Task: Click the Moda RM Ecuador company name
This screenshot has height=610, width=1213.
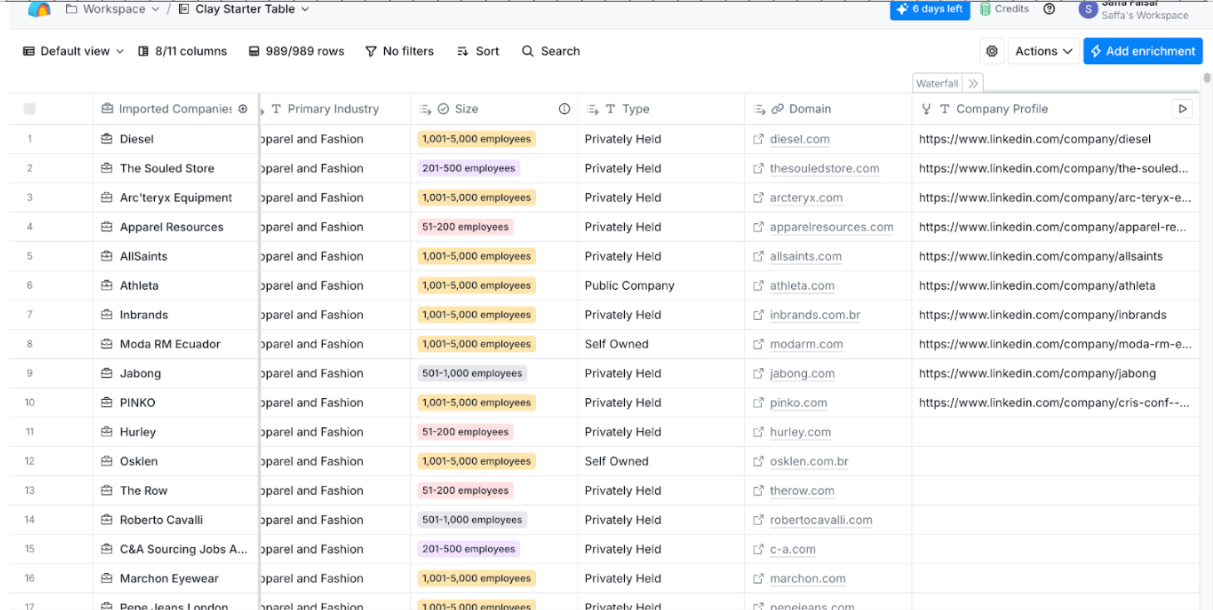Action: pyautogui.click(x=170, y=344)
